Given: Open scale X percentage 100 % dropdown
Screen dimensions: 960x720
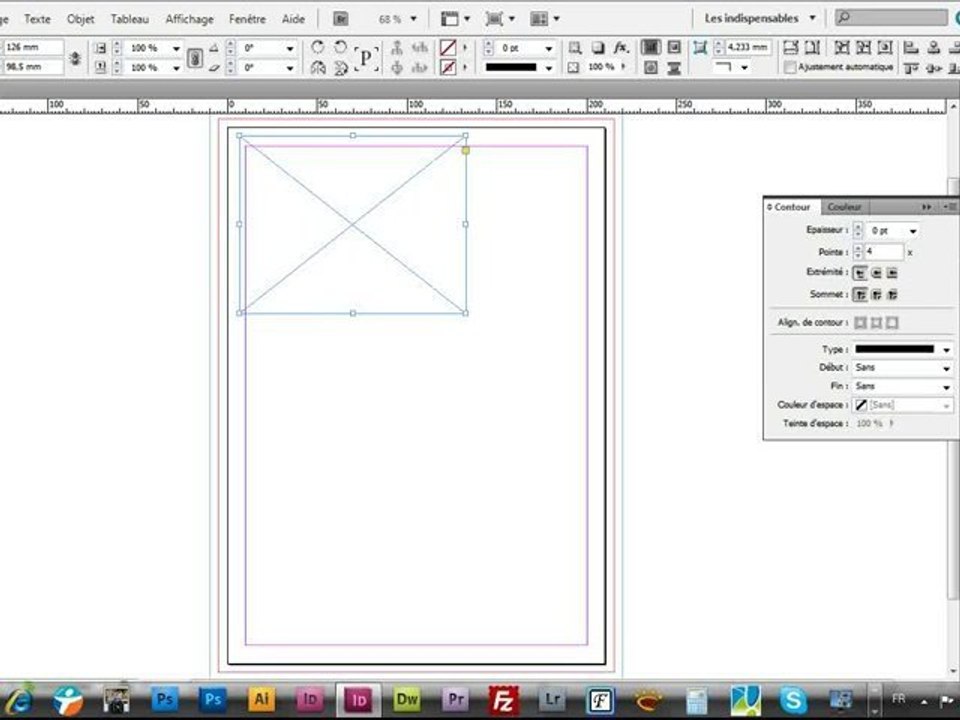Looking at the screenshot, I should (x=176, y=48).
